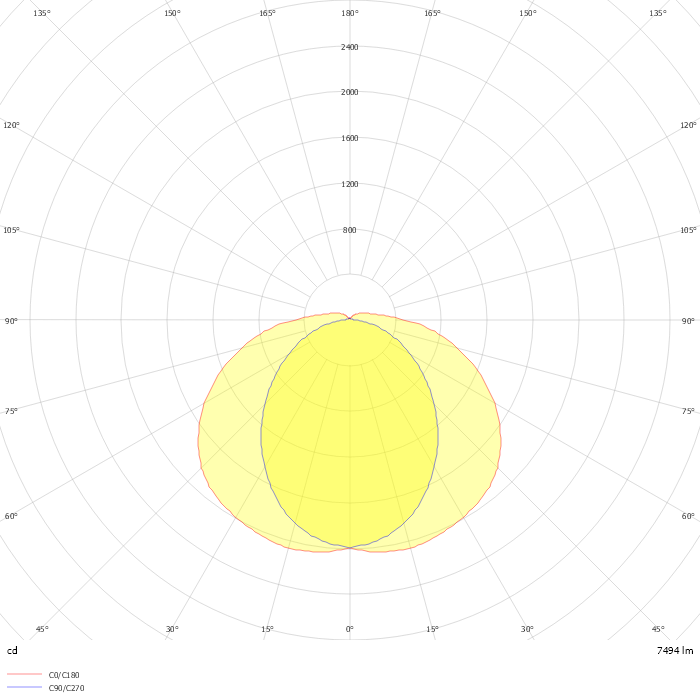Click the C90/C270 legend label
Image resolution: width=700 pixels, height=700 pixels.
tap(66, 688)
